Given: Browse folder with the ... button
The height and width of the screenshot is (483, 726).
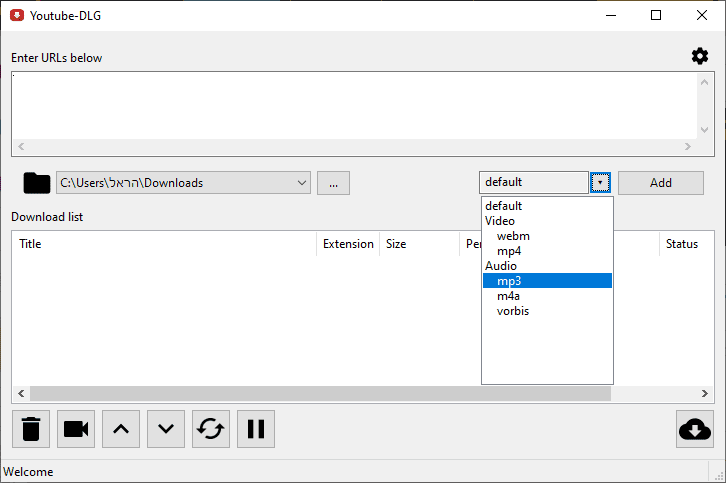Looking at the screenshot, I should click(333, 183).
